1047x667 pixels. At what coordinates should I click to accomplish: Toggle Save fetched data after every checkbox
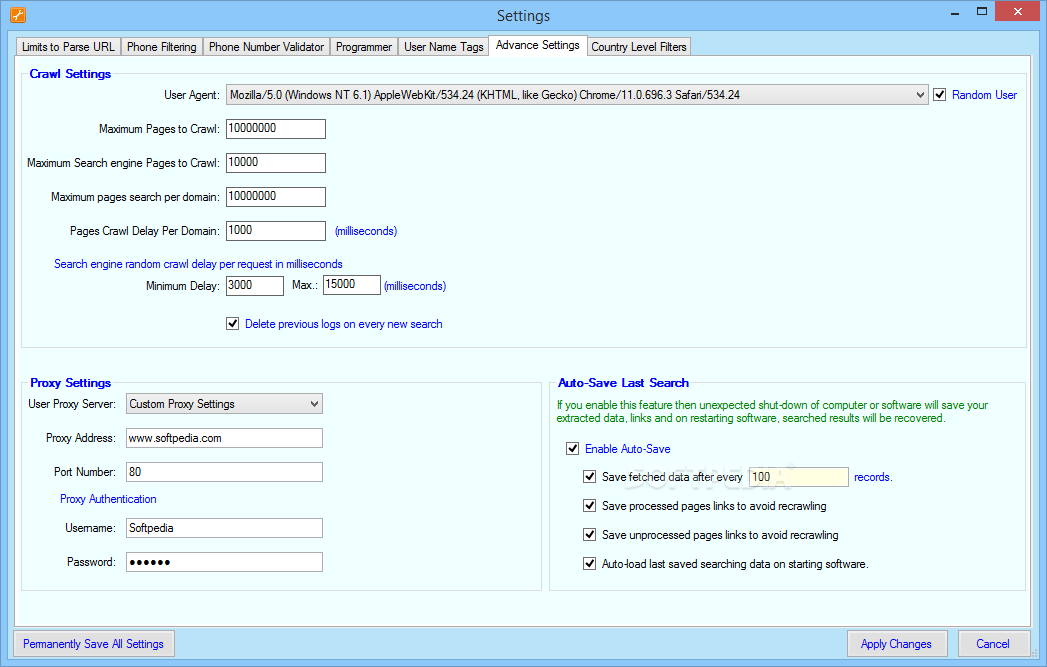coord(590,477)
